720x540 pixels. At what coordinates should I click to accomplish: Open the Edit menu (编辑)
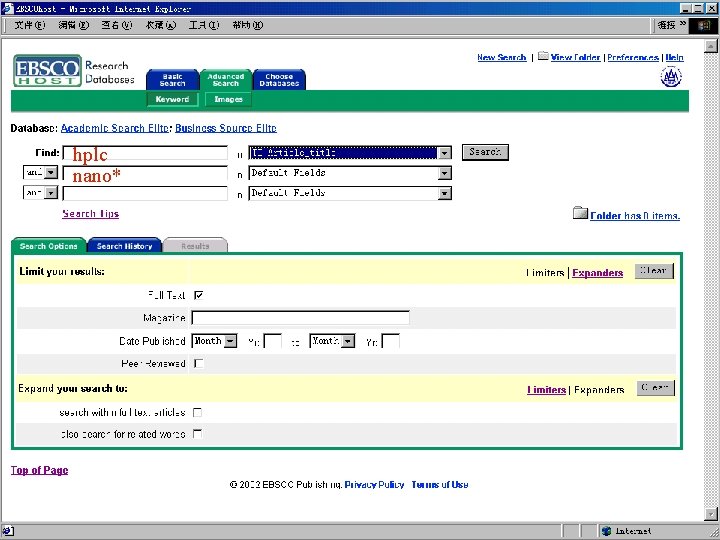pyautogui.click(x=73, y=25)
